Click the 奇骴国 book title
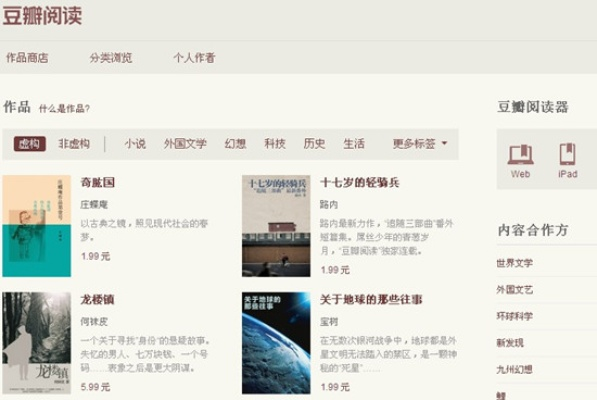Image resolution: width=597 pixels, height=400 pixels. pos(97,183)
